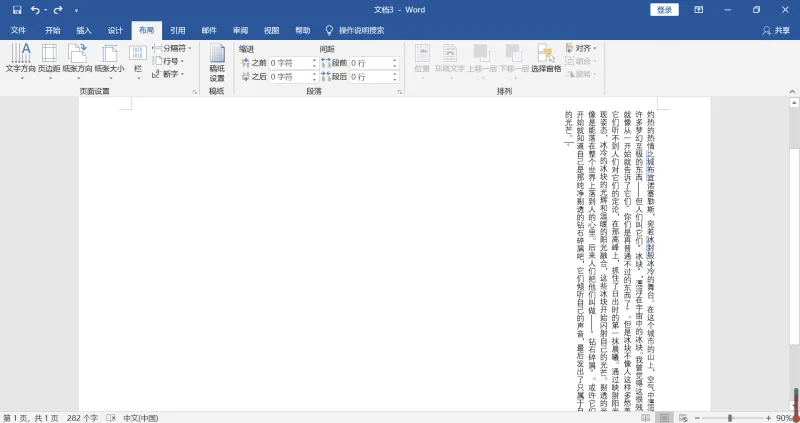Screen dimensions: 800x423
Task: Click the vertical scrollbar up arrow
Action: tap(794, 103)
